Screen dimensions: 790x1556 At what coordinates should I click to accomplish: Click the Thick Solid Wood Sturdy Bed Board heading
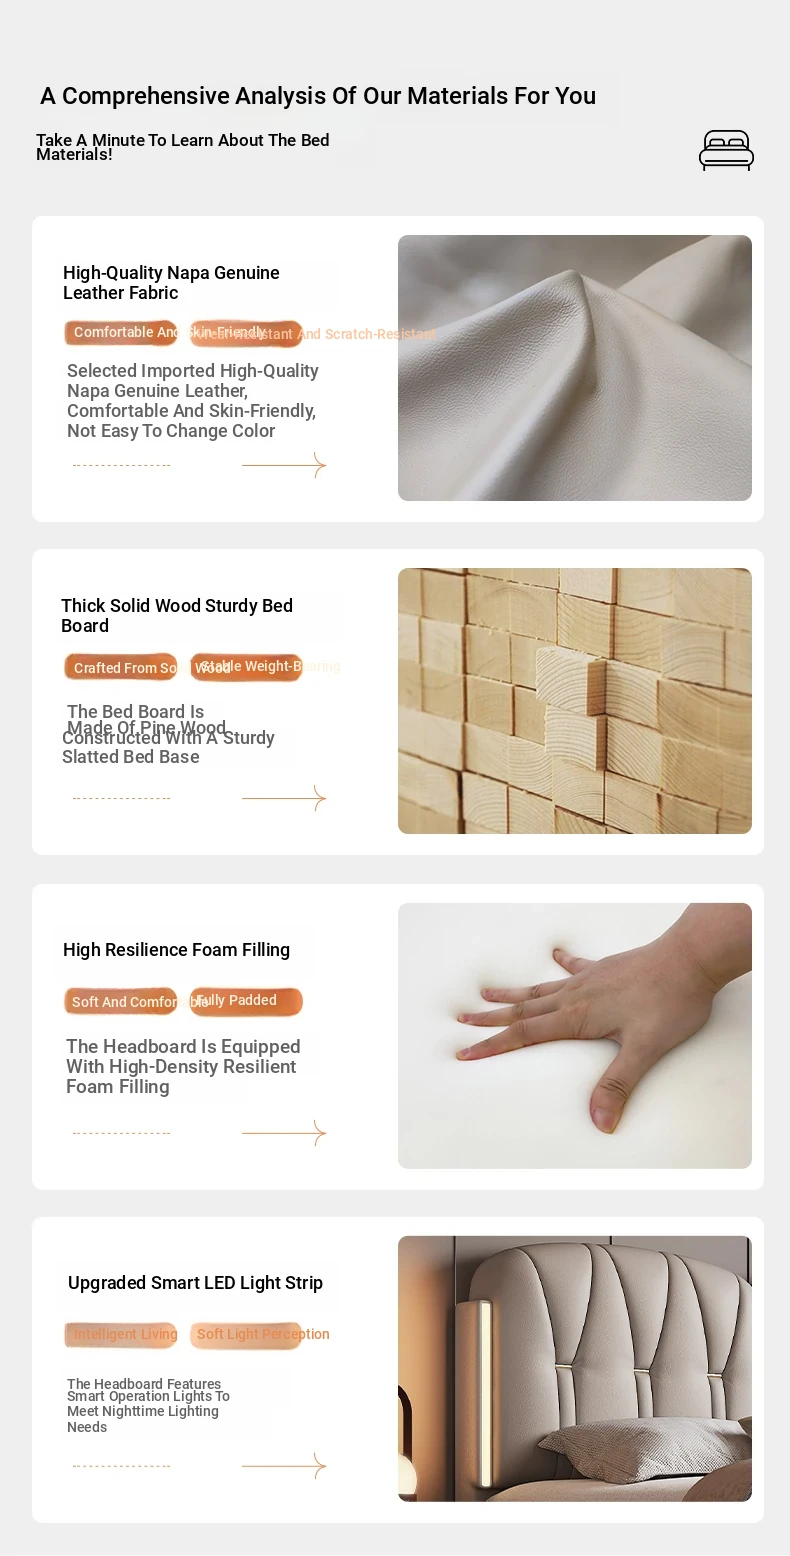click(177, 616)
